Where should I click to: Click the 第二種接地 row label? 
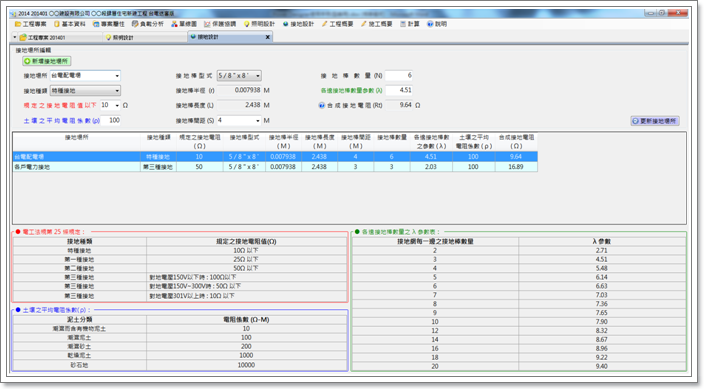coord(79,269)
